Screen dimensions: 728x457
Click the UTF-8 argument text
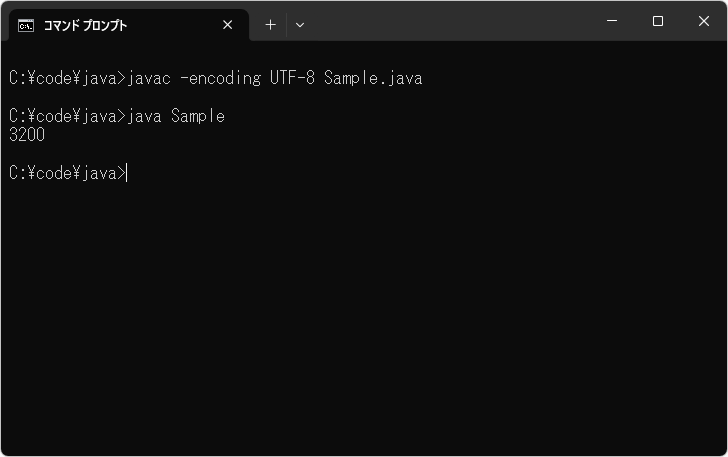pyautogui.click(x=291, y=78)
